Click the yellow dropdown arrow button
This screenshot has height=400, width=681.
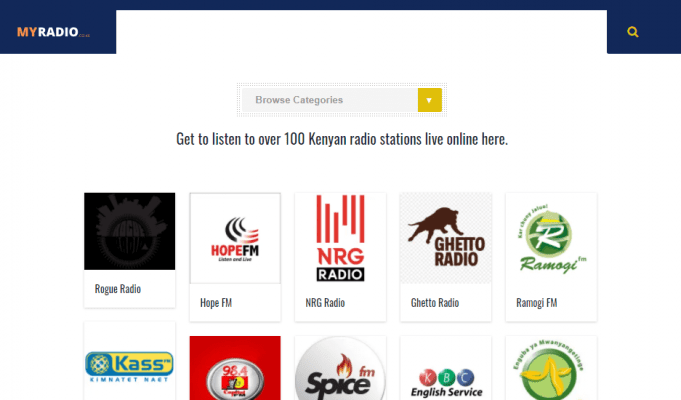coord(430,100)
